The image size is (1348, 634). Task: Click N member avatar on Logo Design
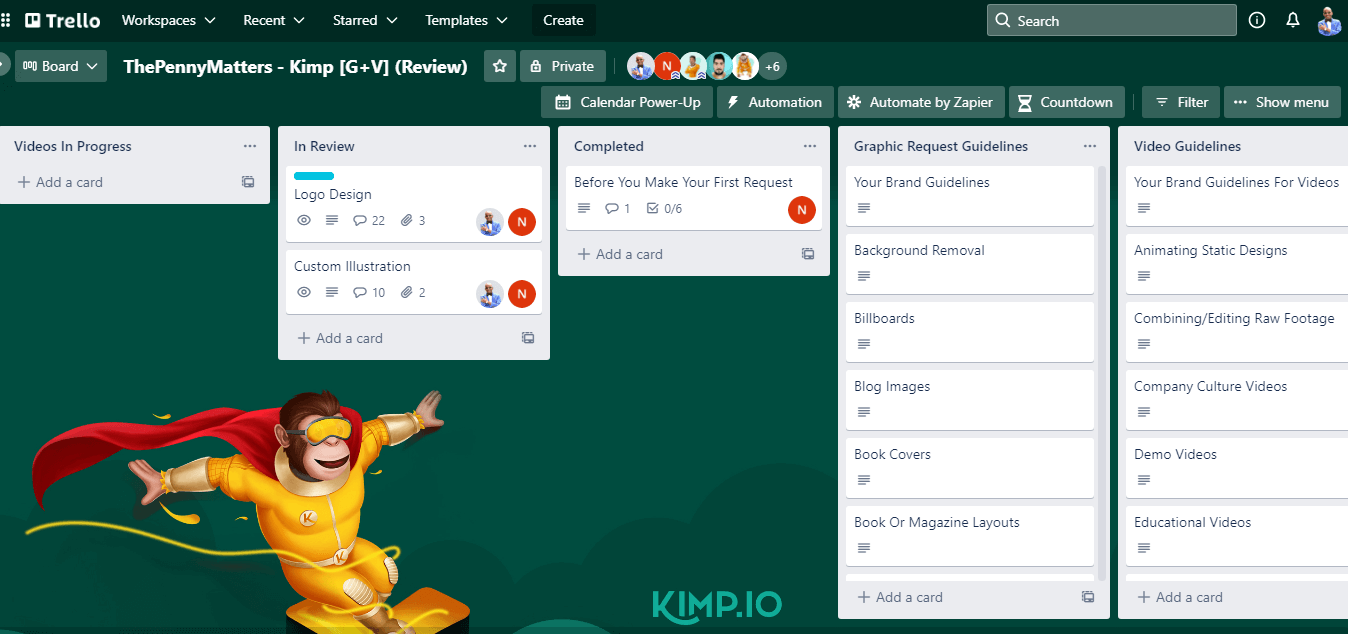point(522,222)
